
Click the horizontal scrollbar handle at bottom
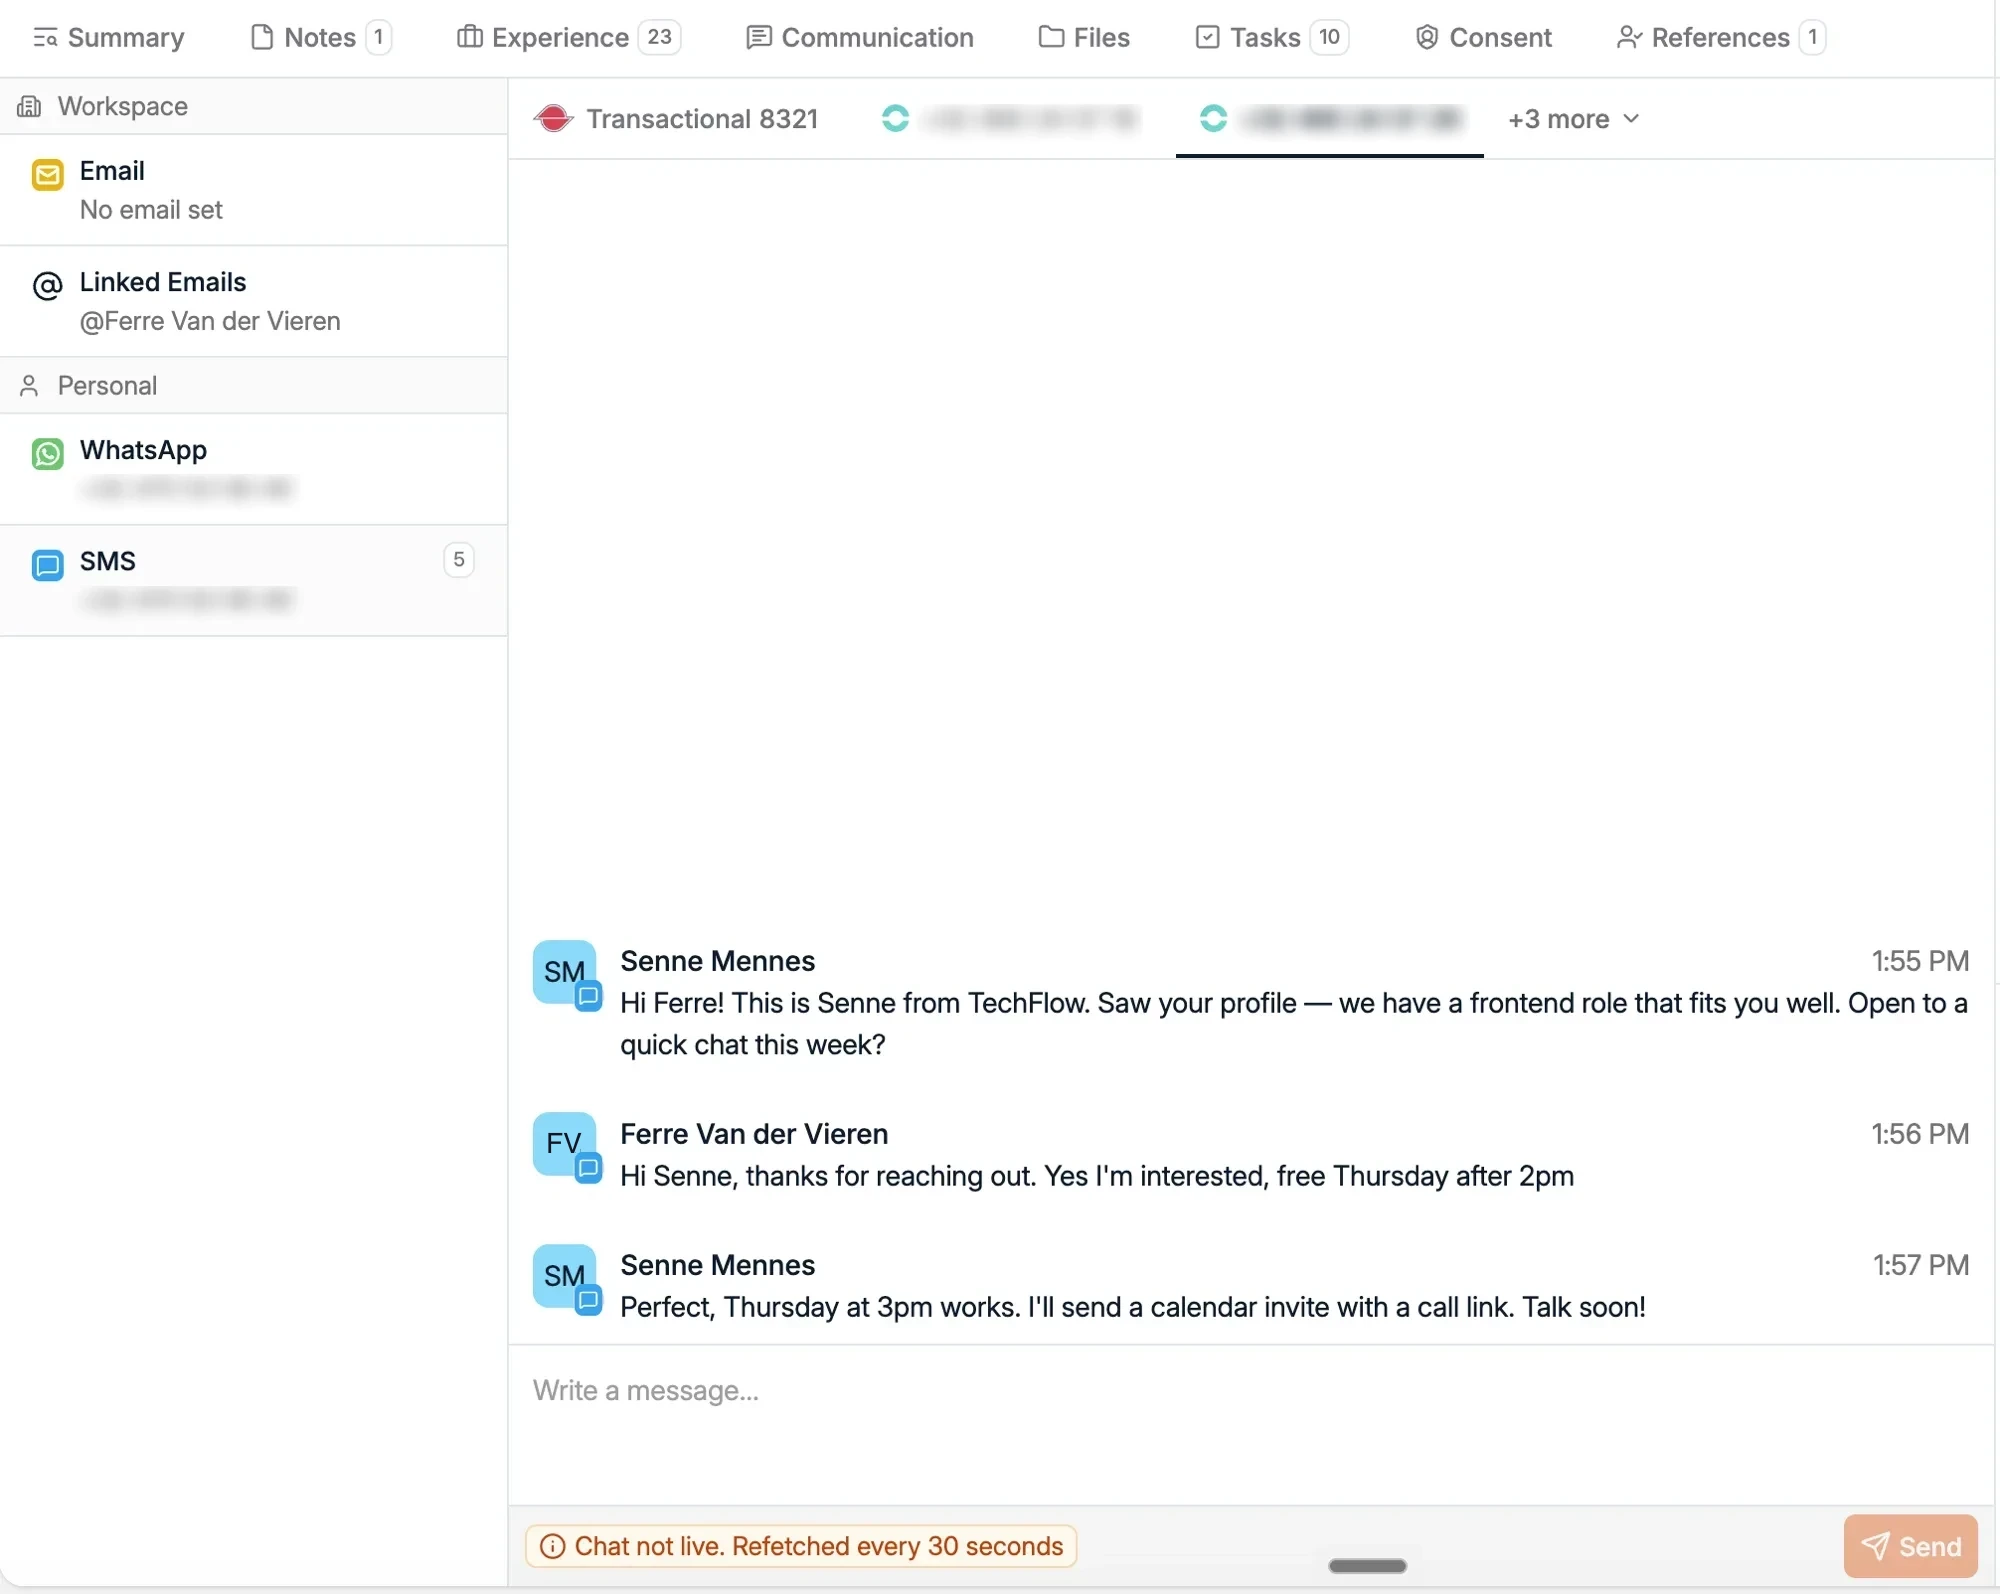[1367, 1566]
